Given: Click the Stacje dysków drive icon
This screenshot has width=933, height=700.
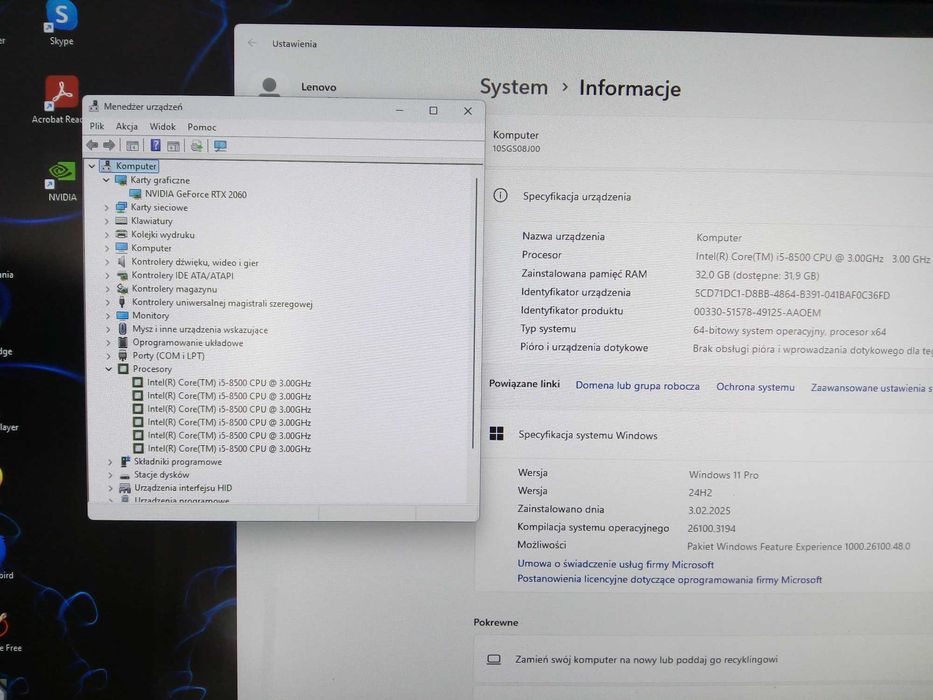Looking at the screenshot, I should (125, 475).
